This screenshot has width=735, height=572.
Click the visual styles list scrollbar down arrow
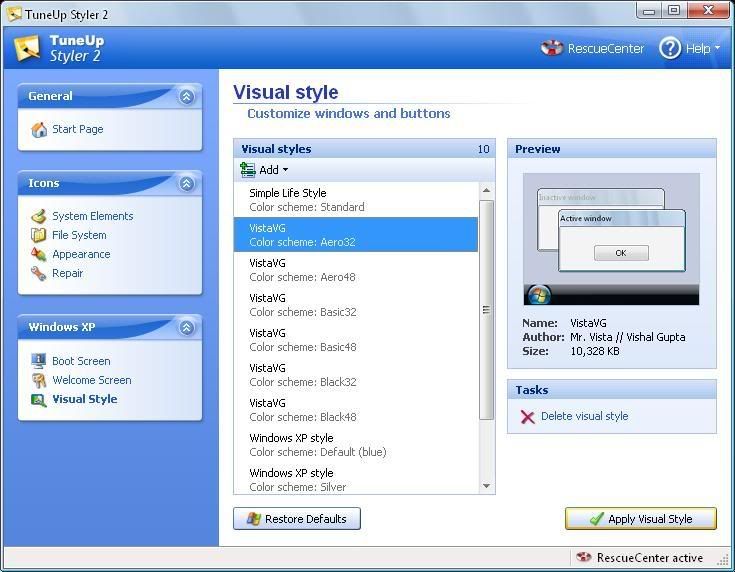pos(487,487)
